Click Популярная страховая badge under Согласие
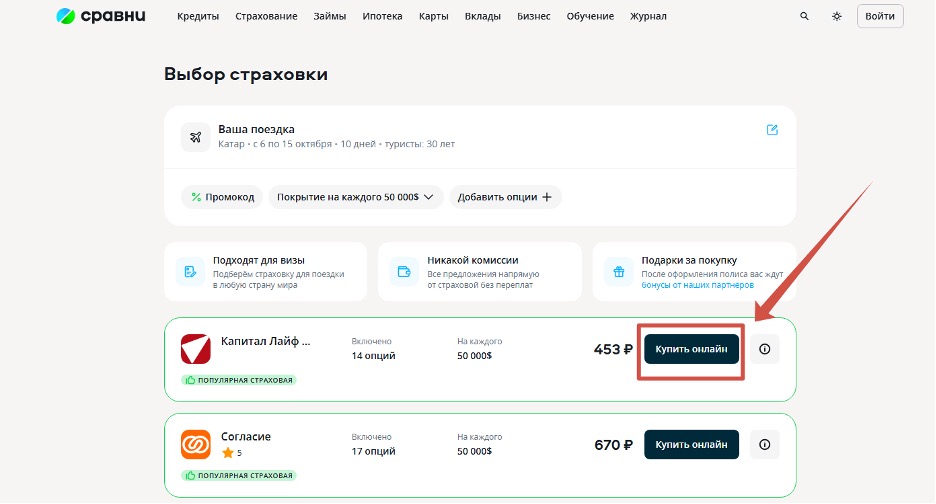936x504 pixels. [x=239, y=476]
